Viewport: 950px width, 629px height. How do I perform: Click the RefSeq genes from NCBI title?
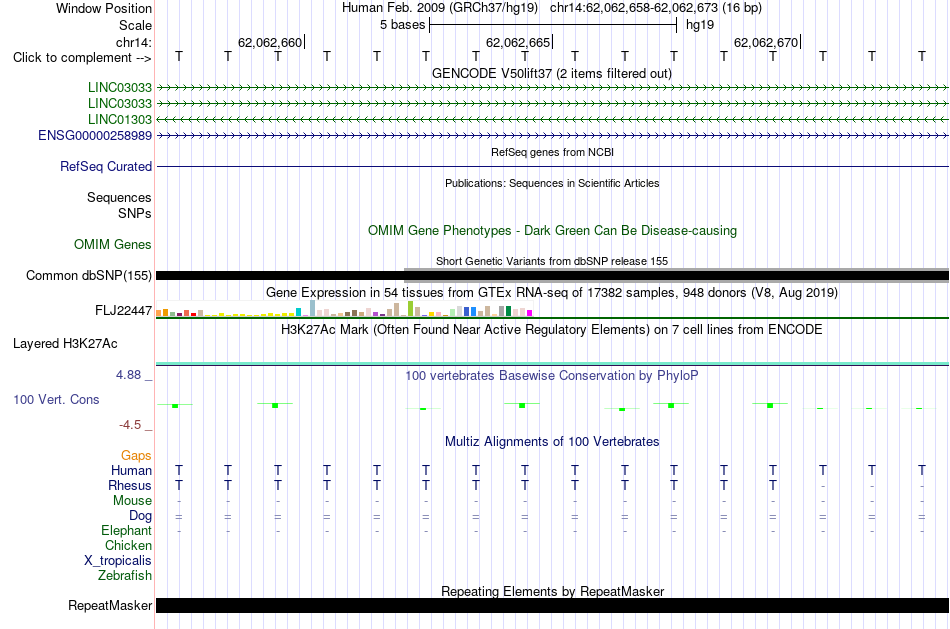click(x=552, y=152)
